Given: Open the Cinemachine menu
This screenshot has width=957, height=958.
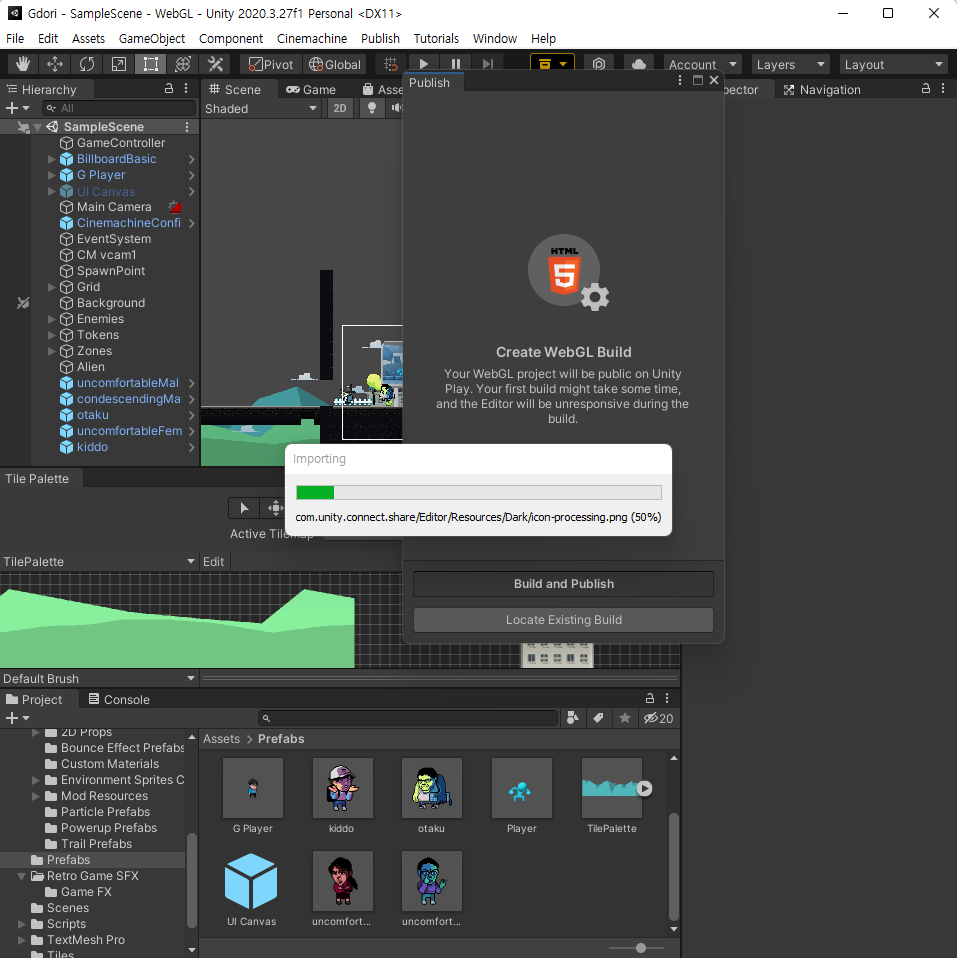Looking at the screenshot, I should point(312,38).
